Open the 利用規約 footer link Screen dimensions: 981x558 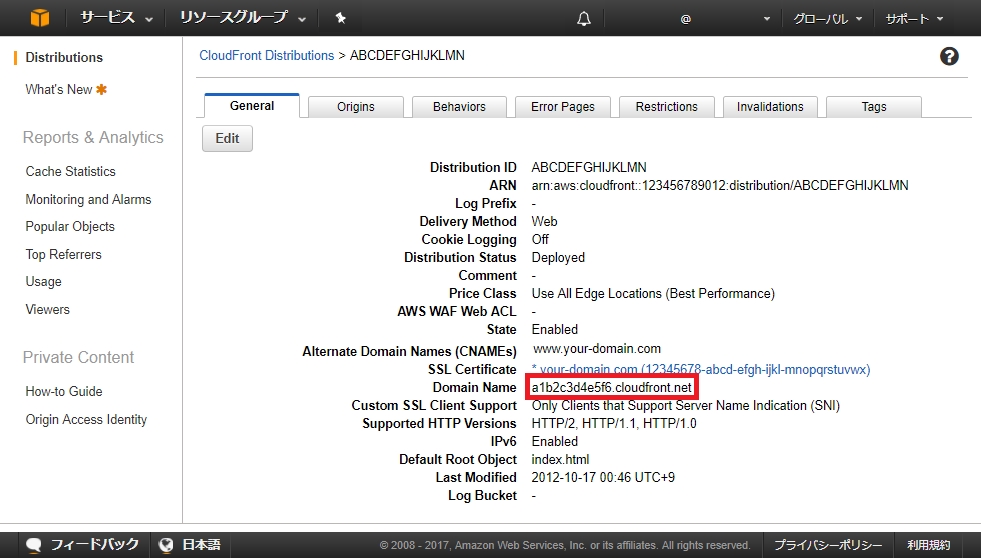[928, 545]
